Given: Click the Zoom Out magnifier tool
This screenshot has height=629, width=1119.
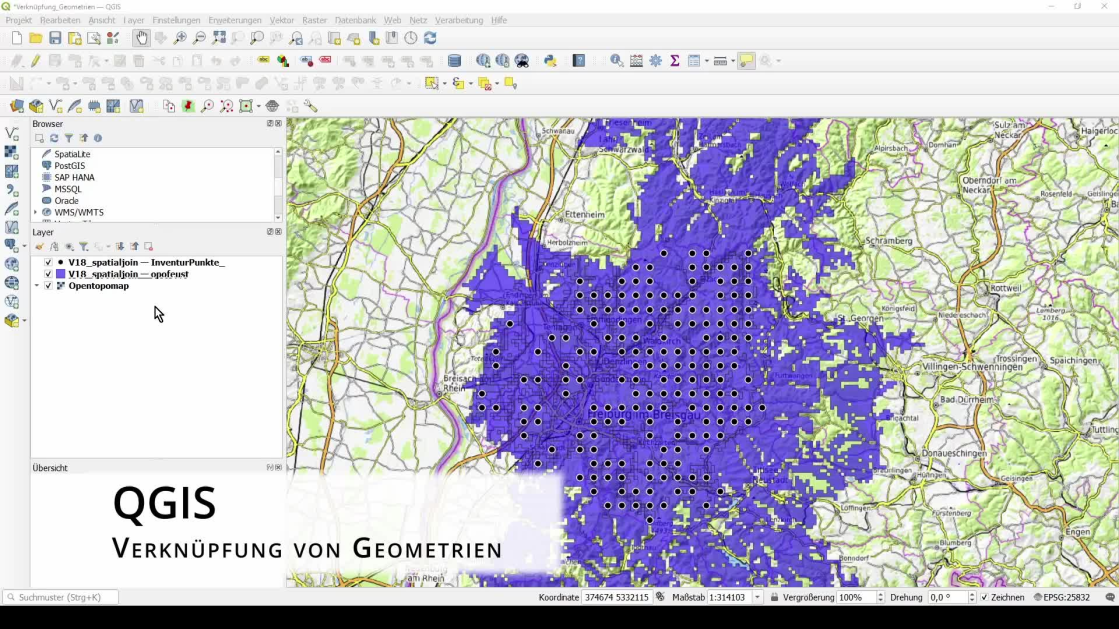Looking at the screenshot, I should click(x=199, y=38).
